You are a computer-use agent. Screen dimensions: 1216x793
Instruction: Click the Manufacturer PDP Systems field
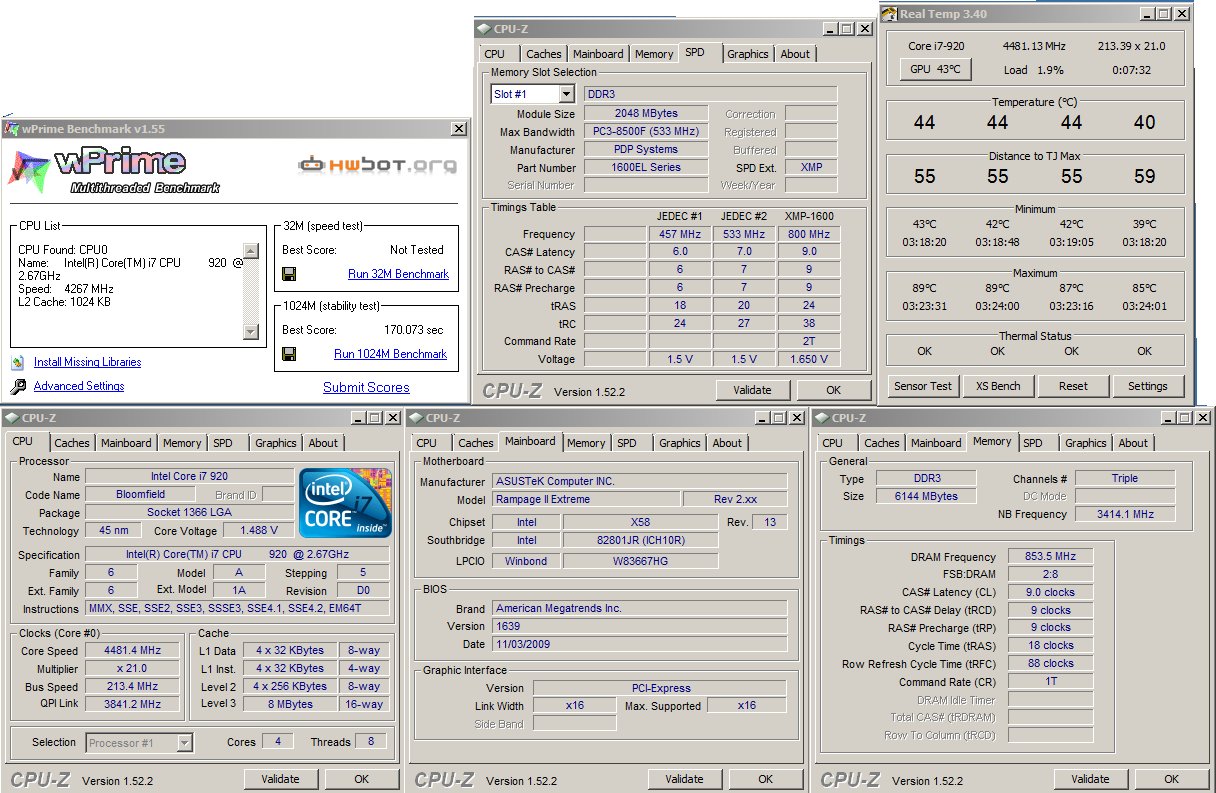[x=646, y=149]
